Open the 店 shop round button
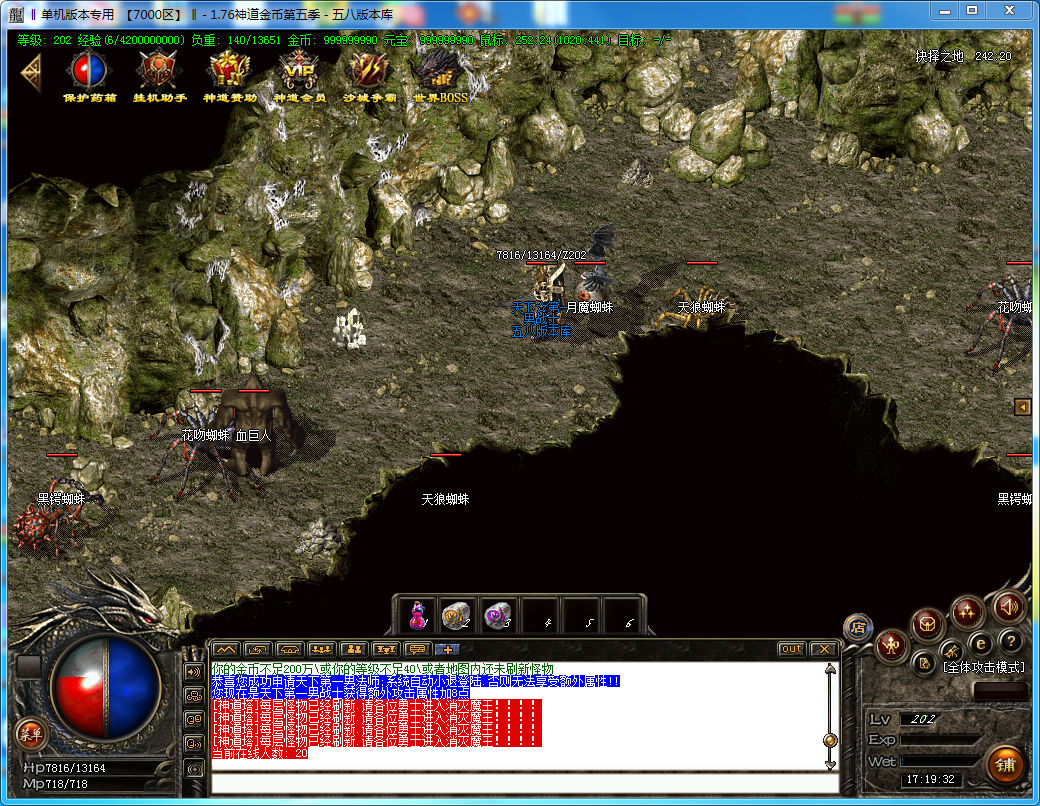This screenshot has width=1040, height=806. click(858, 627)
